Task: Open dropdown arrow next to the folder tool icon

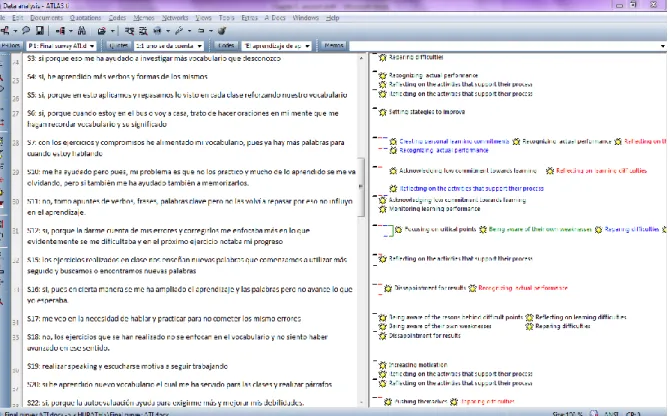Action: pos(112,31)
